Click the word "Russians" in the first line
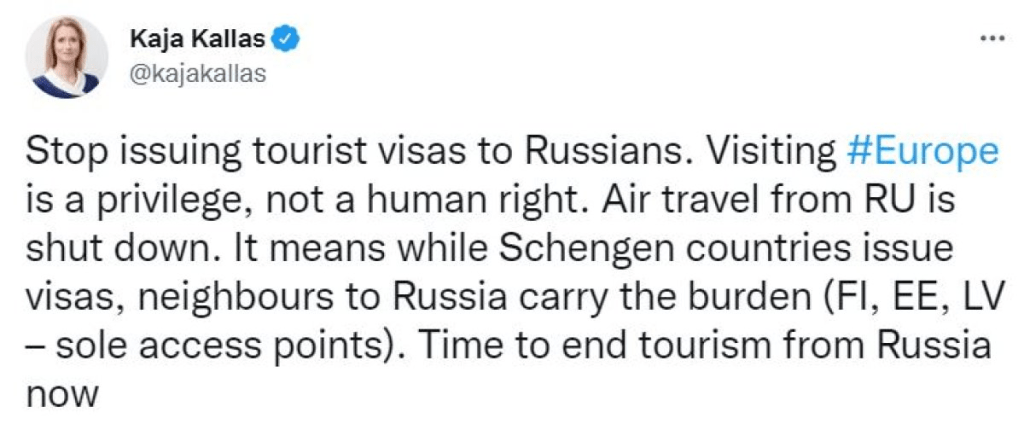 [567, 152]
